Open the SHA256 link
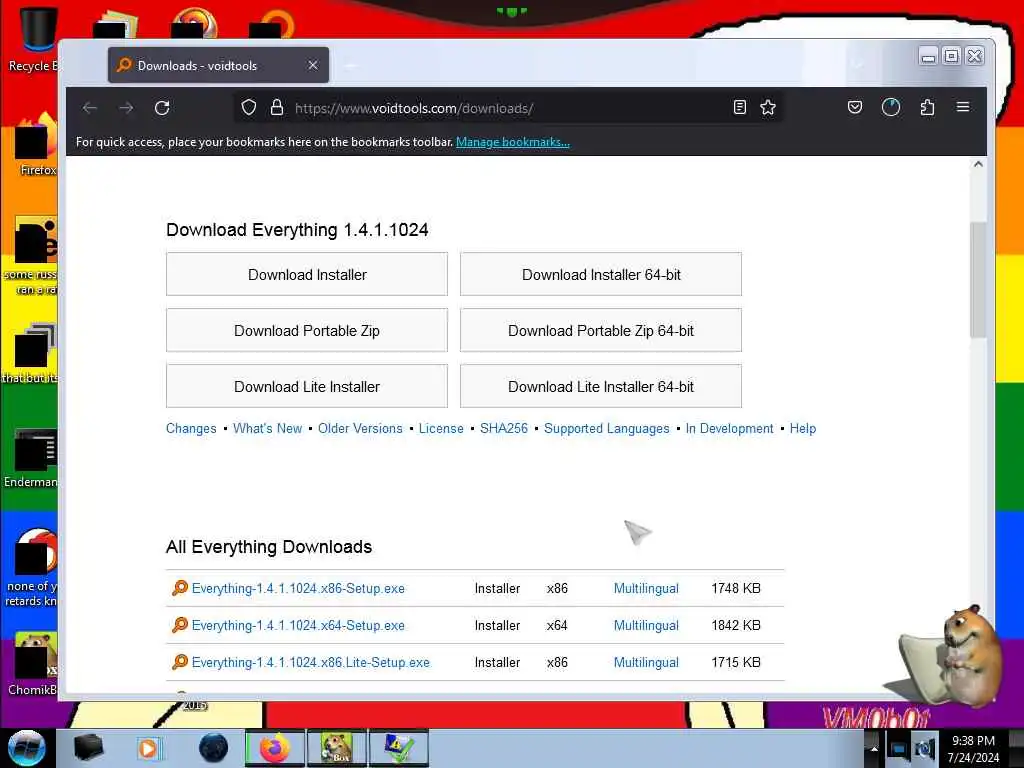The width and height of the screenshot is (1024, 768). [504, 428]
